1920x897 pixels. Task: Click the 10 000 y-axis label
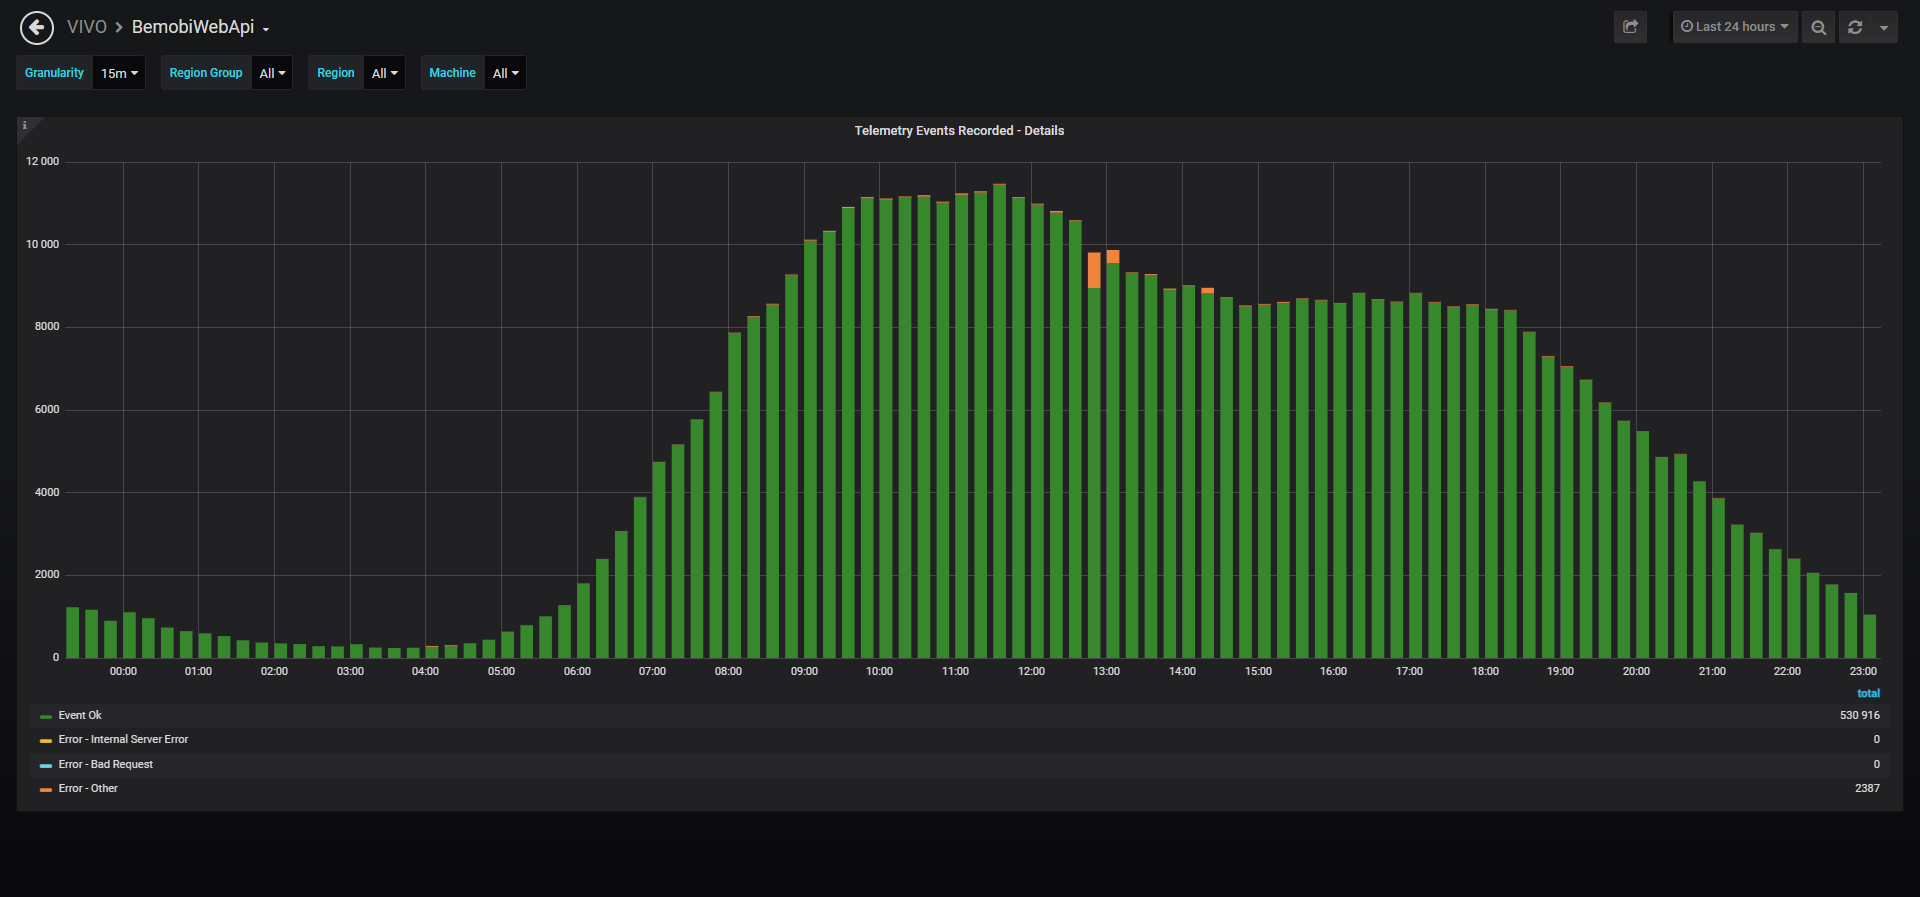(42, 244)
